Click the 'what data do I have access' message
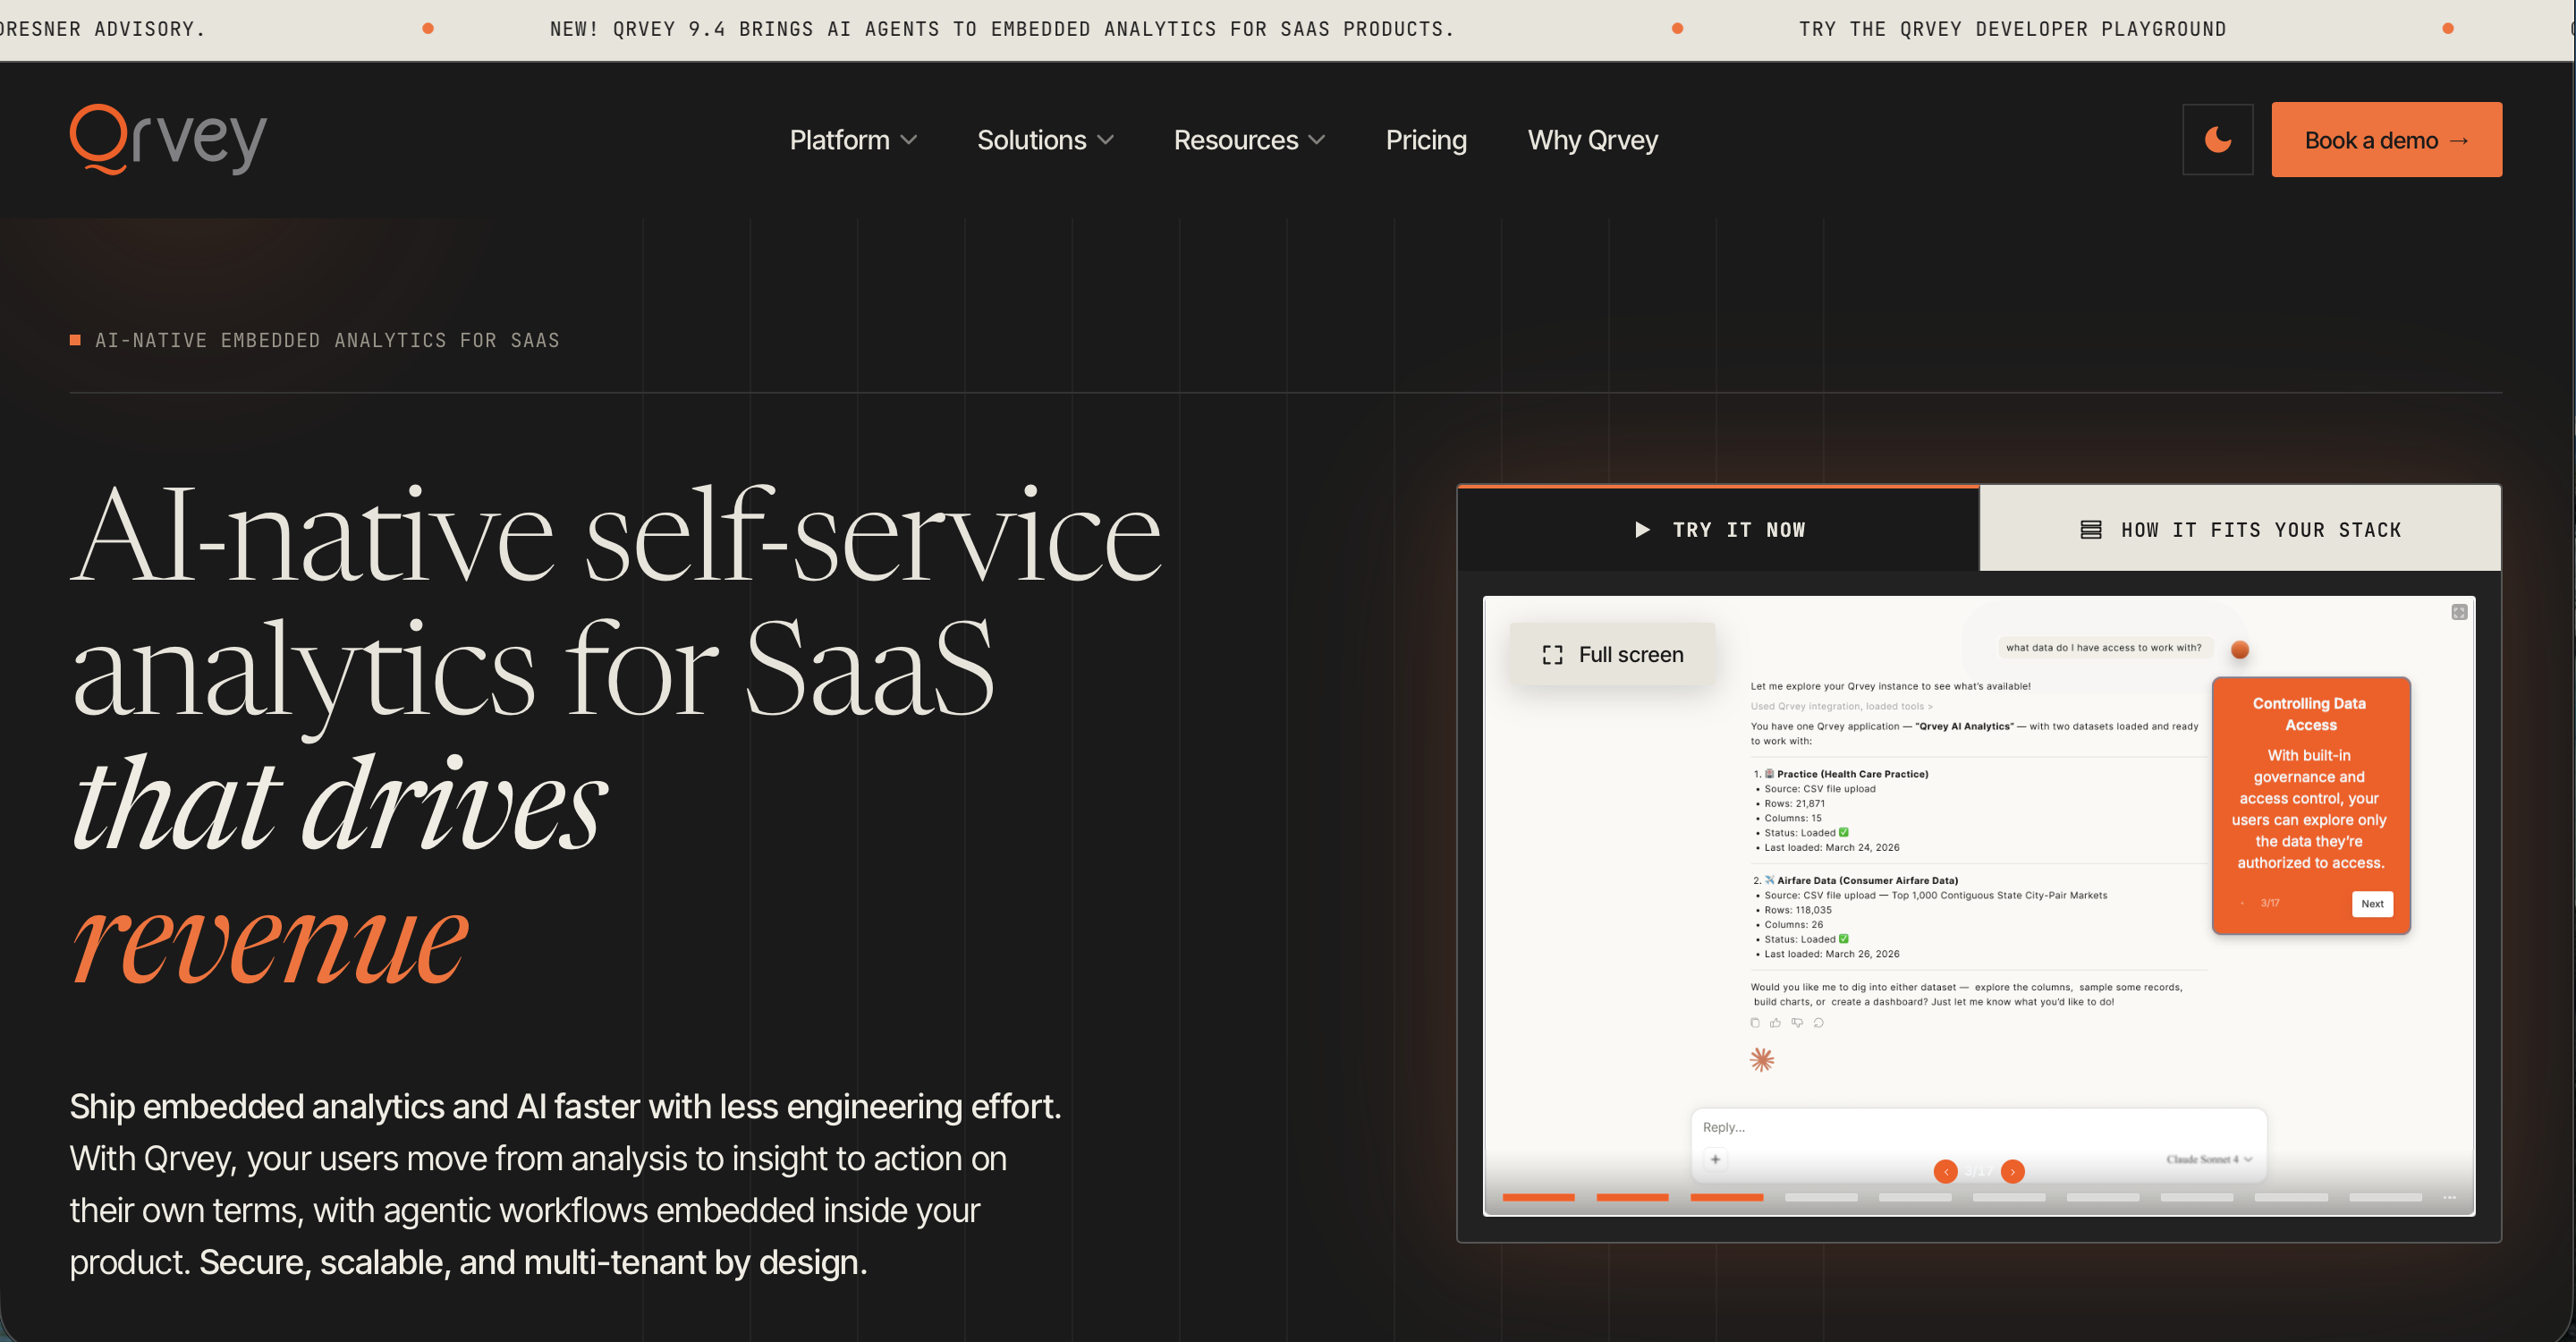Screen dimensions: 2576x1342 (x=2103, y=648)
